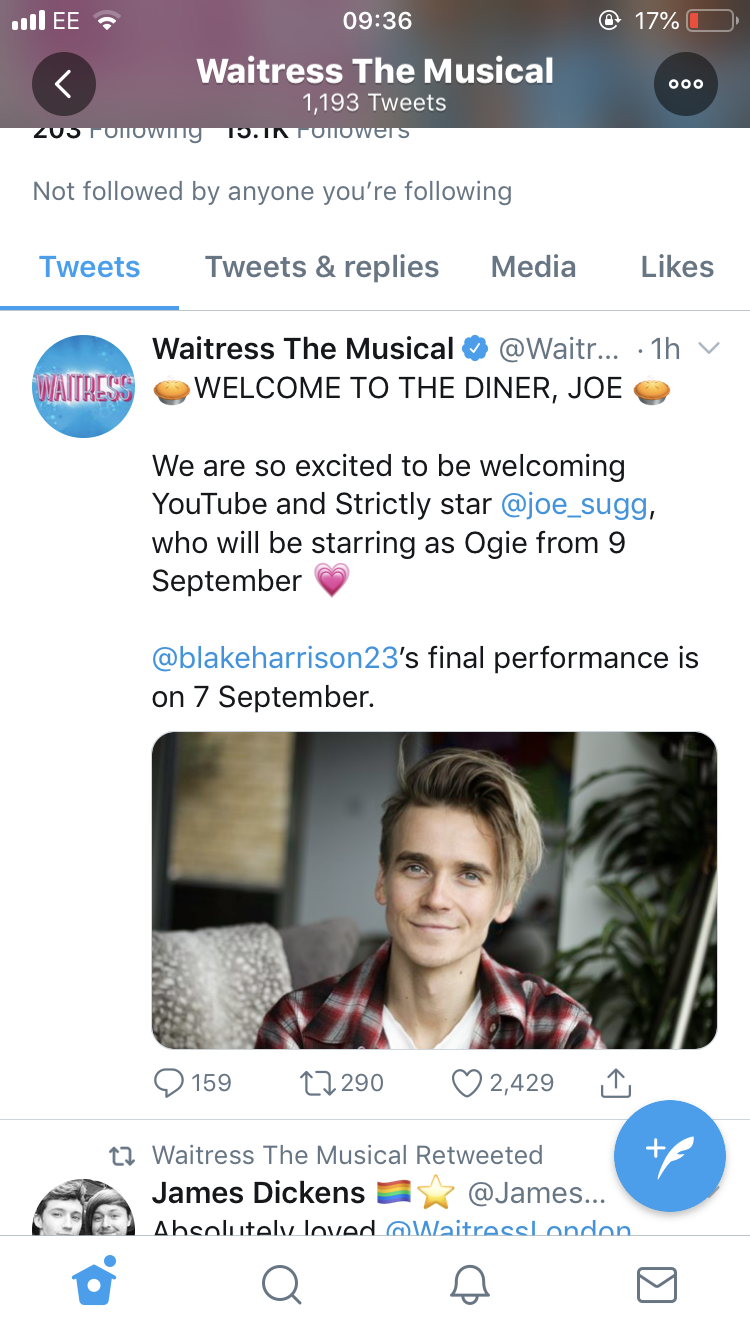Switch to the Likes tab
750x1334 pixels.
[x=677, y=267]
